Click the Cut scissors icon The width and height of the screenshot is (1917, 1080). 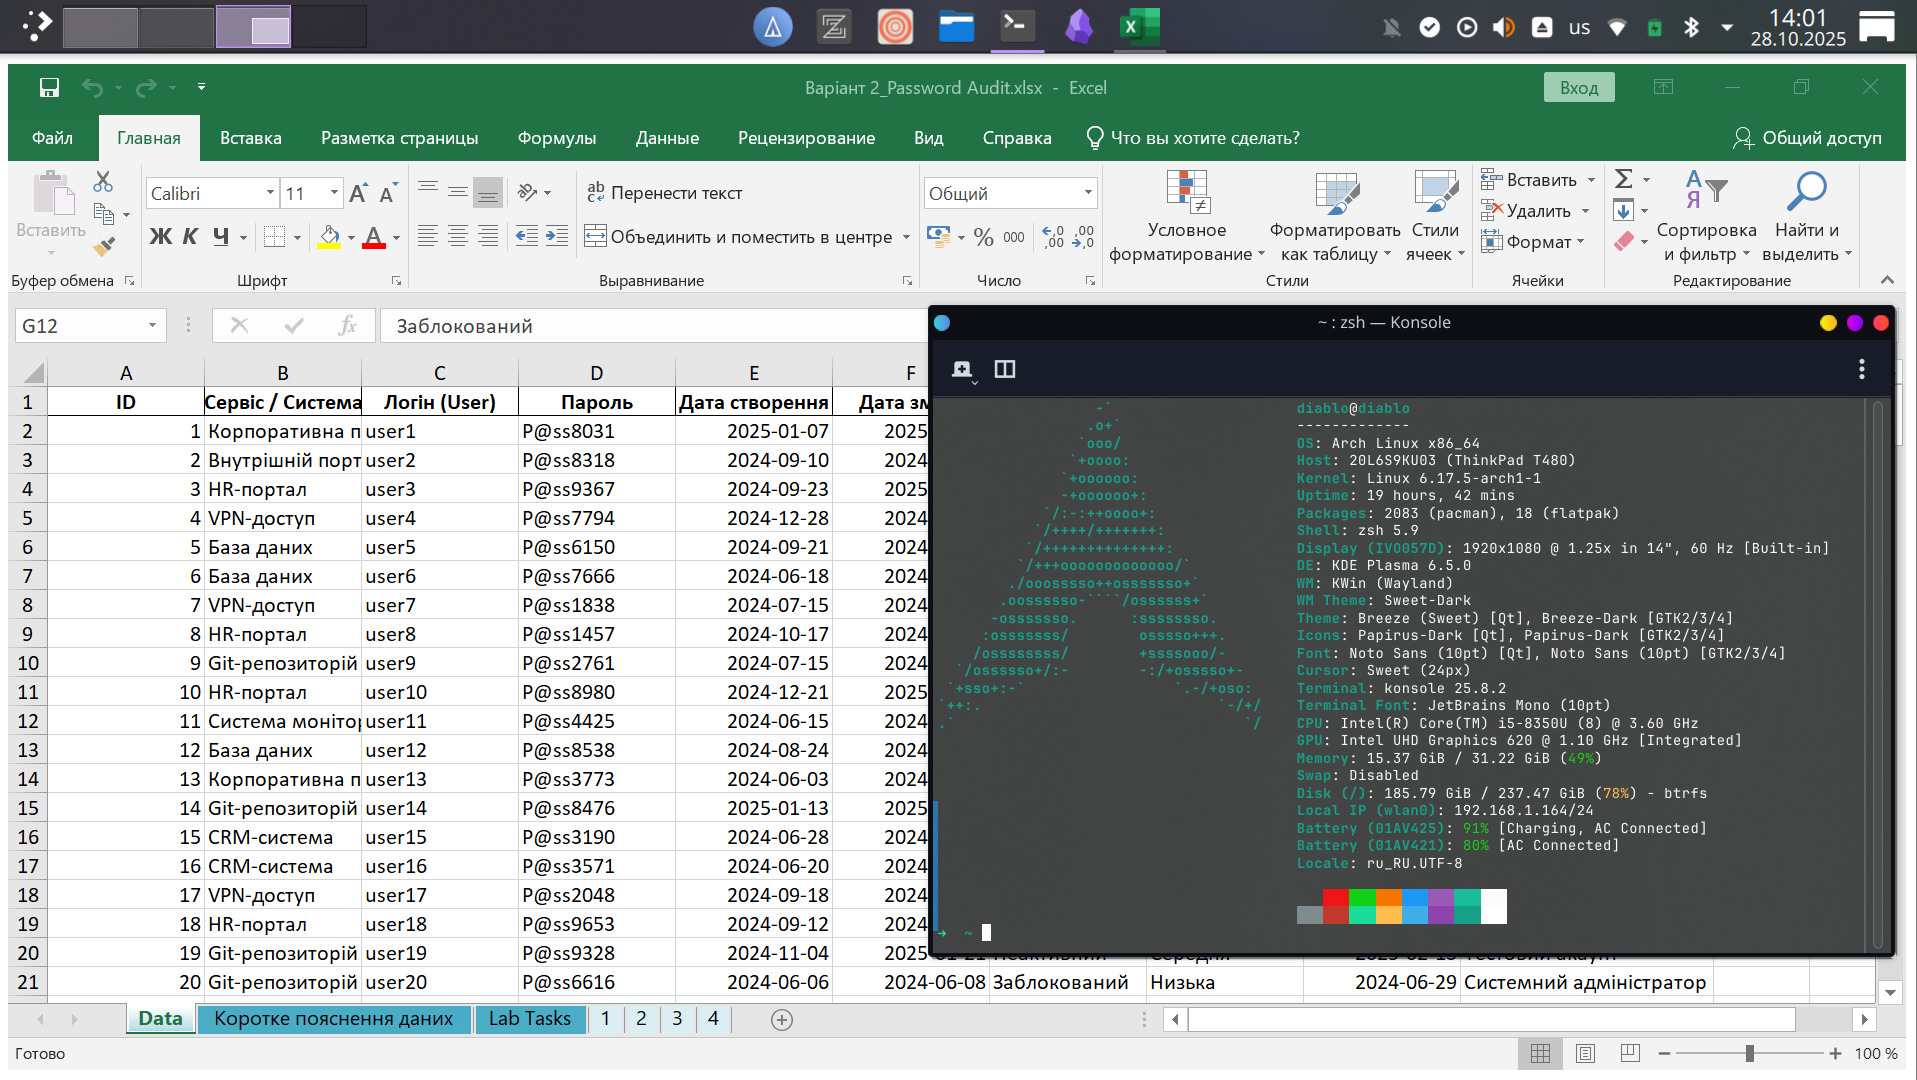coord(103,182)
